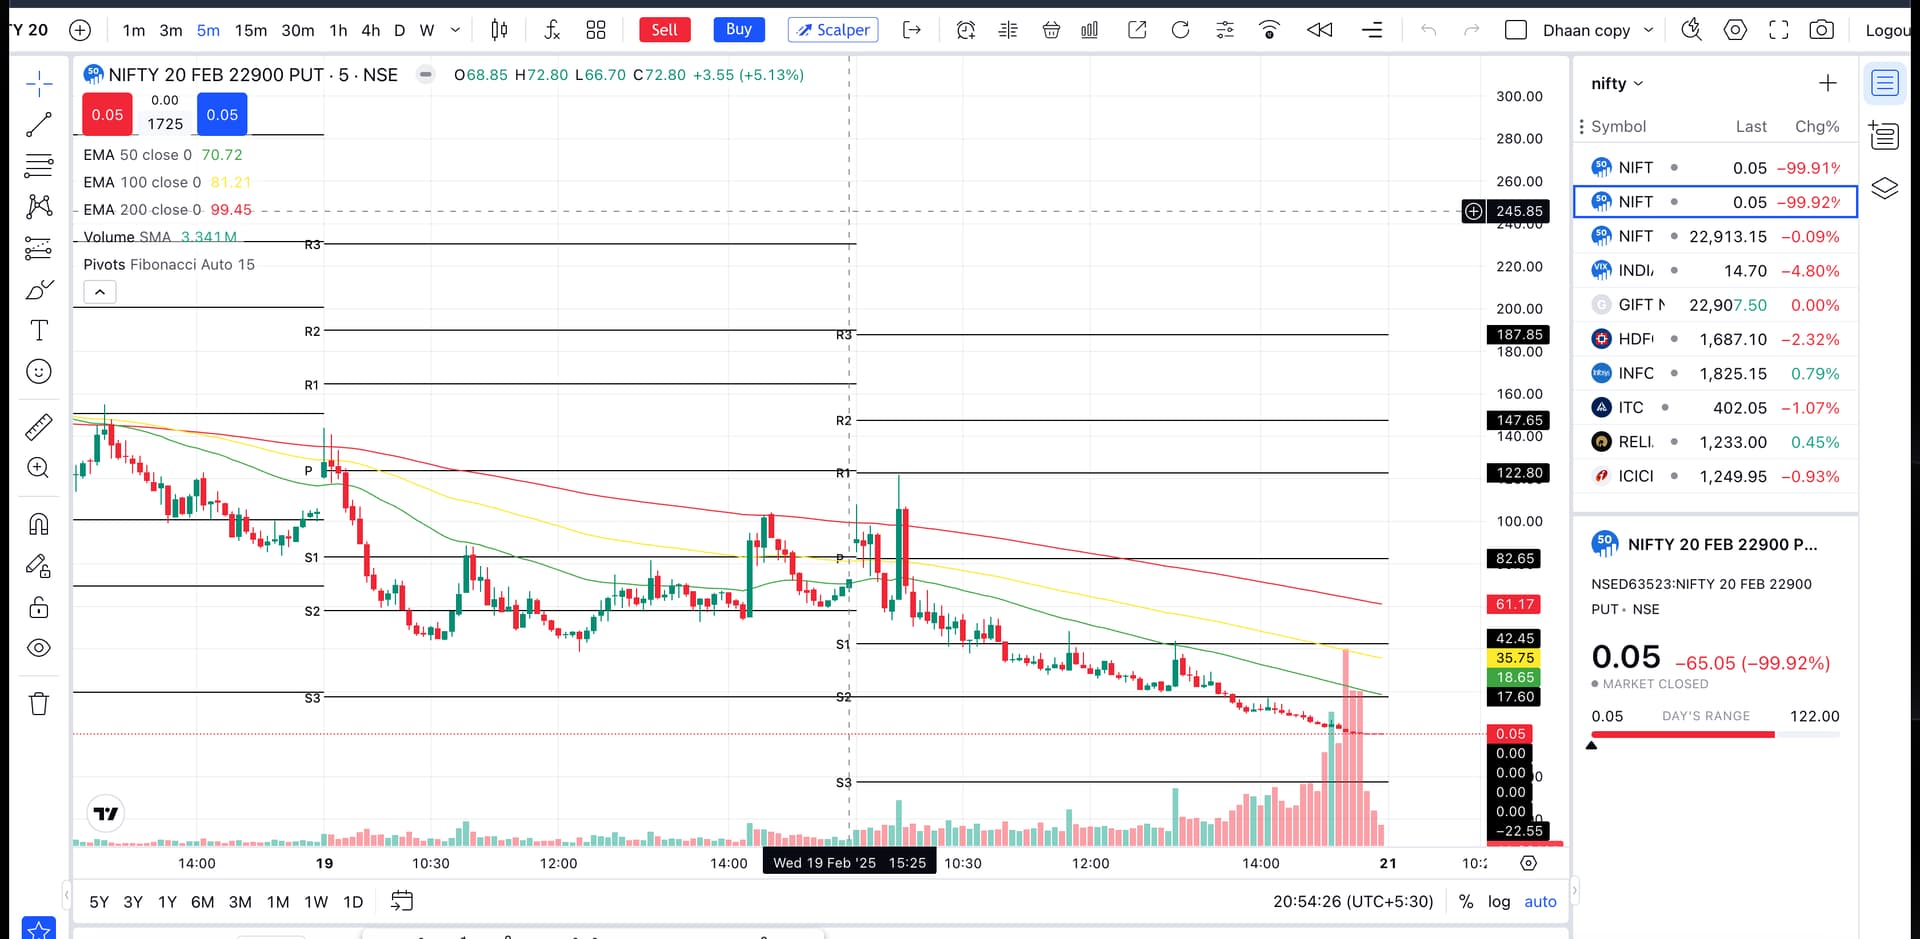Screen dimensions: 1920x939
Task: Select the D daily timeframe
Action: (x=399, y=30)
